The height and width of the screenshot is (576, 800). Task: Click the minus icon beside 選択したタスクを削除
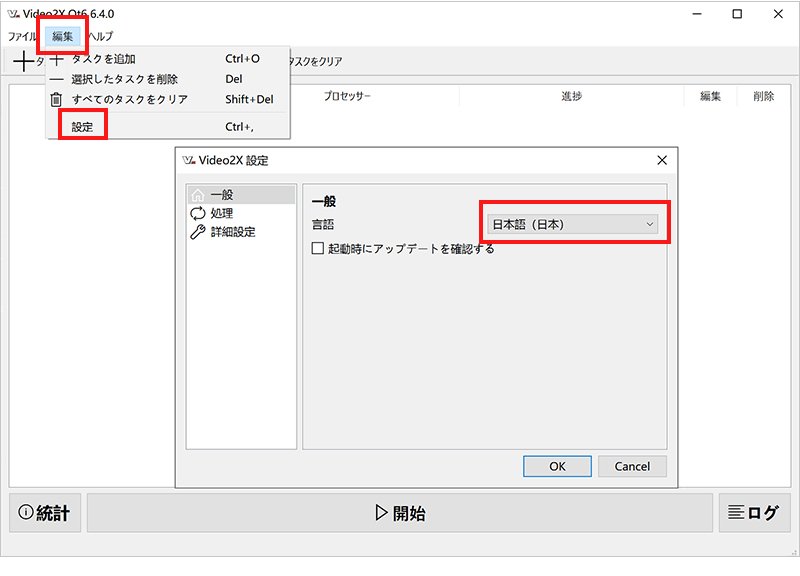coord(56,80)
